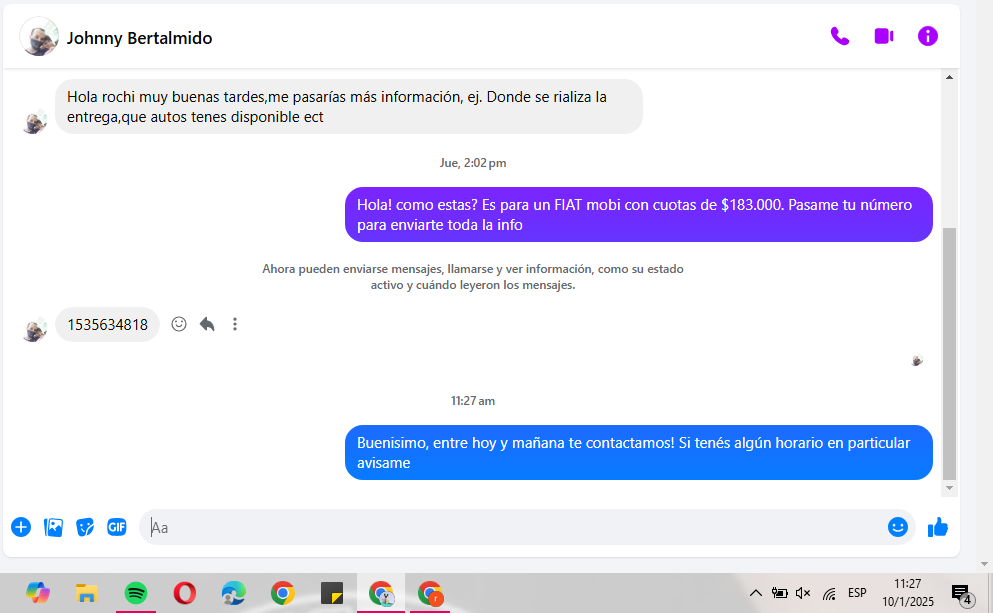Click the chat scrollbar down arrow
This screenshot has width=993, height=613.
tap(949, 488)
